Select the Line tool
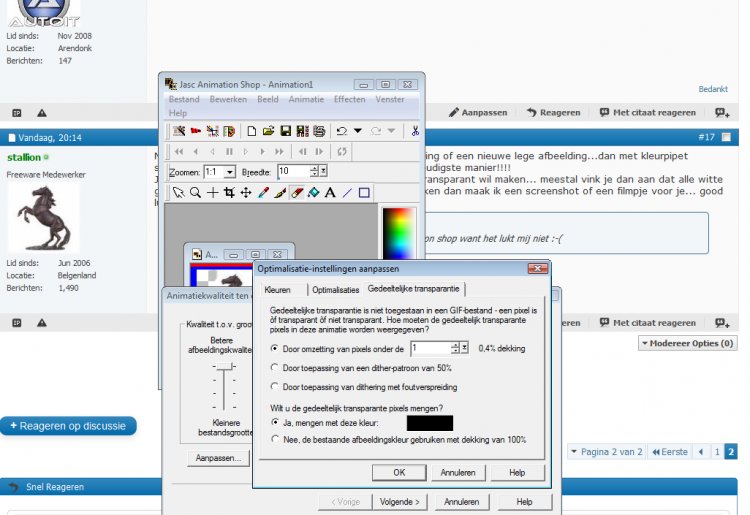Image resolution: width=750 pixels, height=515 pixels. click(x=347, y=193)
